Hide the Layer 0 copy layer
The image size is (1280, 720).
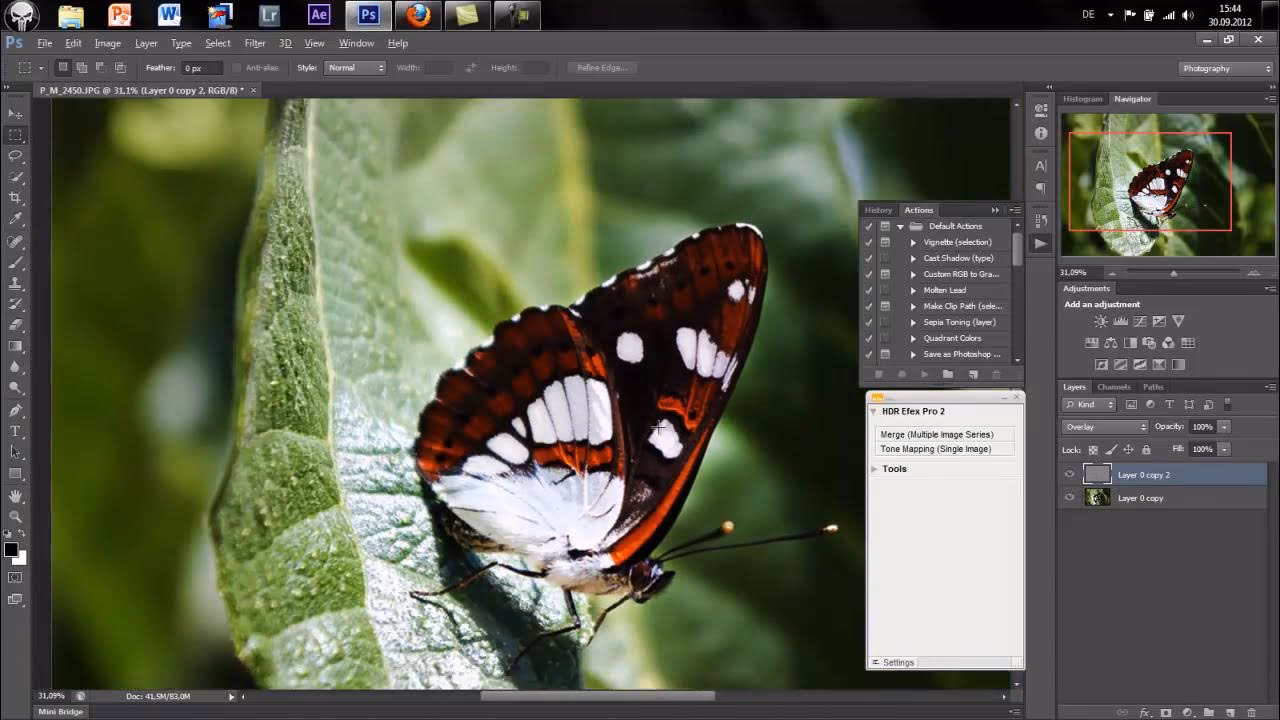[1068, 497]
